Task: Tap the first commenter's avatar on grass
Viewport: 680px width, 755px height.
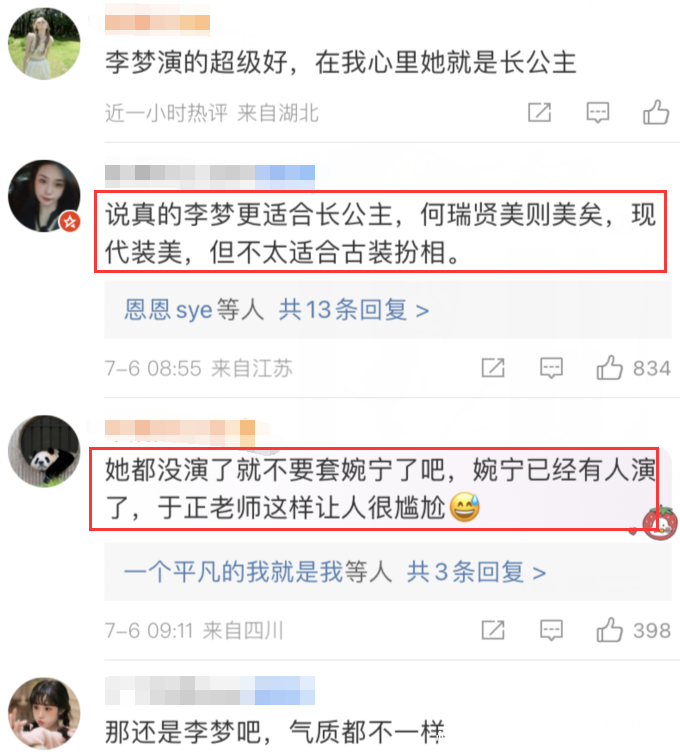Action: coord(44,43)
